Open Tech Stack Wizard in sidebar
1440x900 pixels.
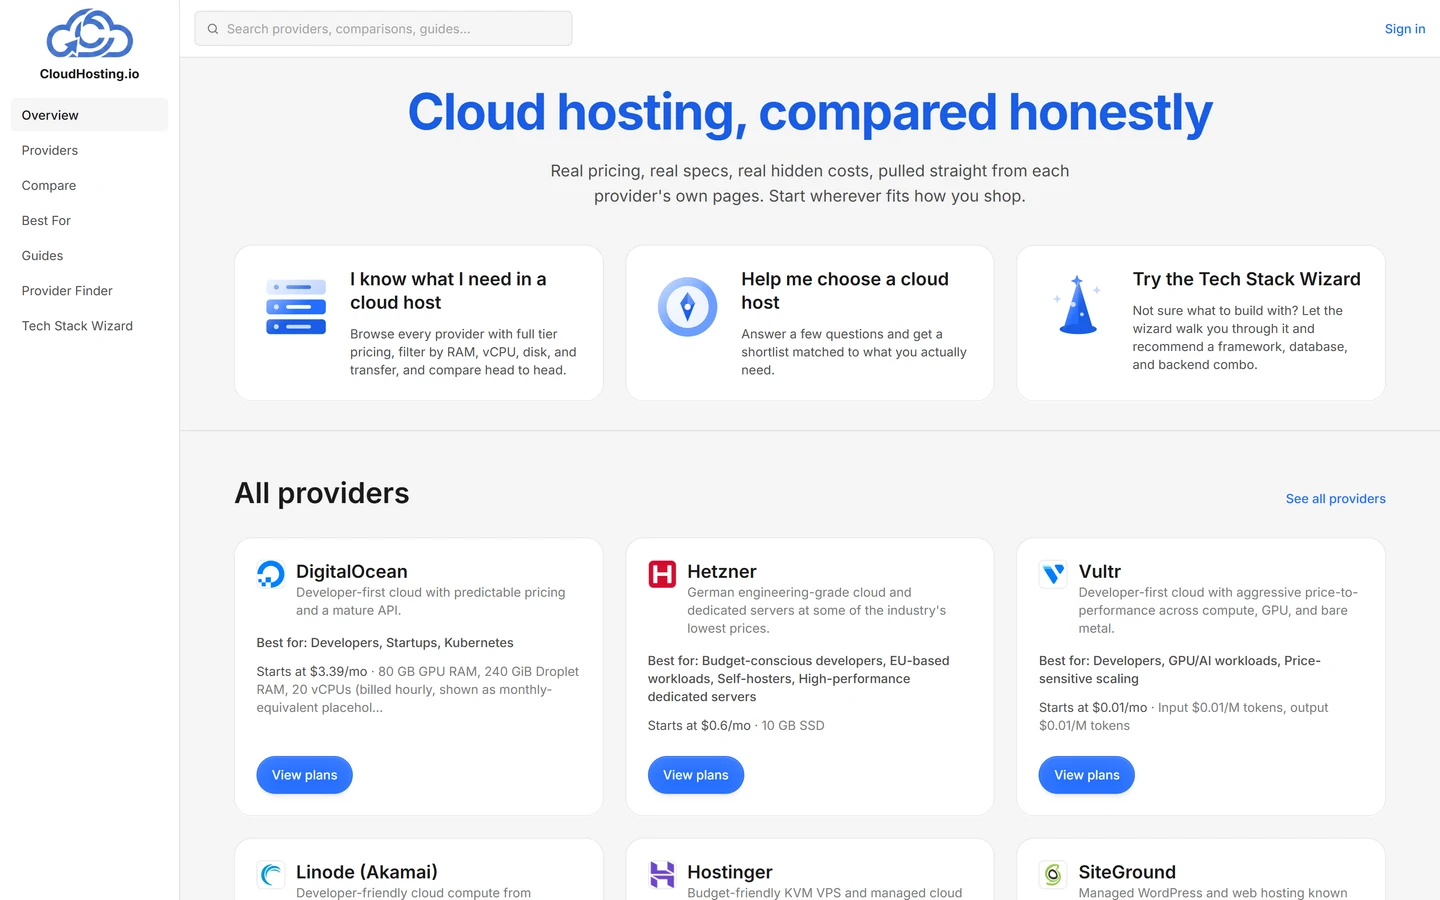(x=89, y=325)
